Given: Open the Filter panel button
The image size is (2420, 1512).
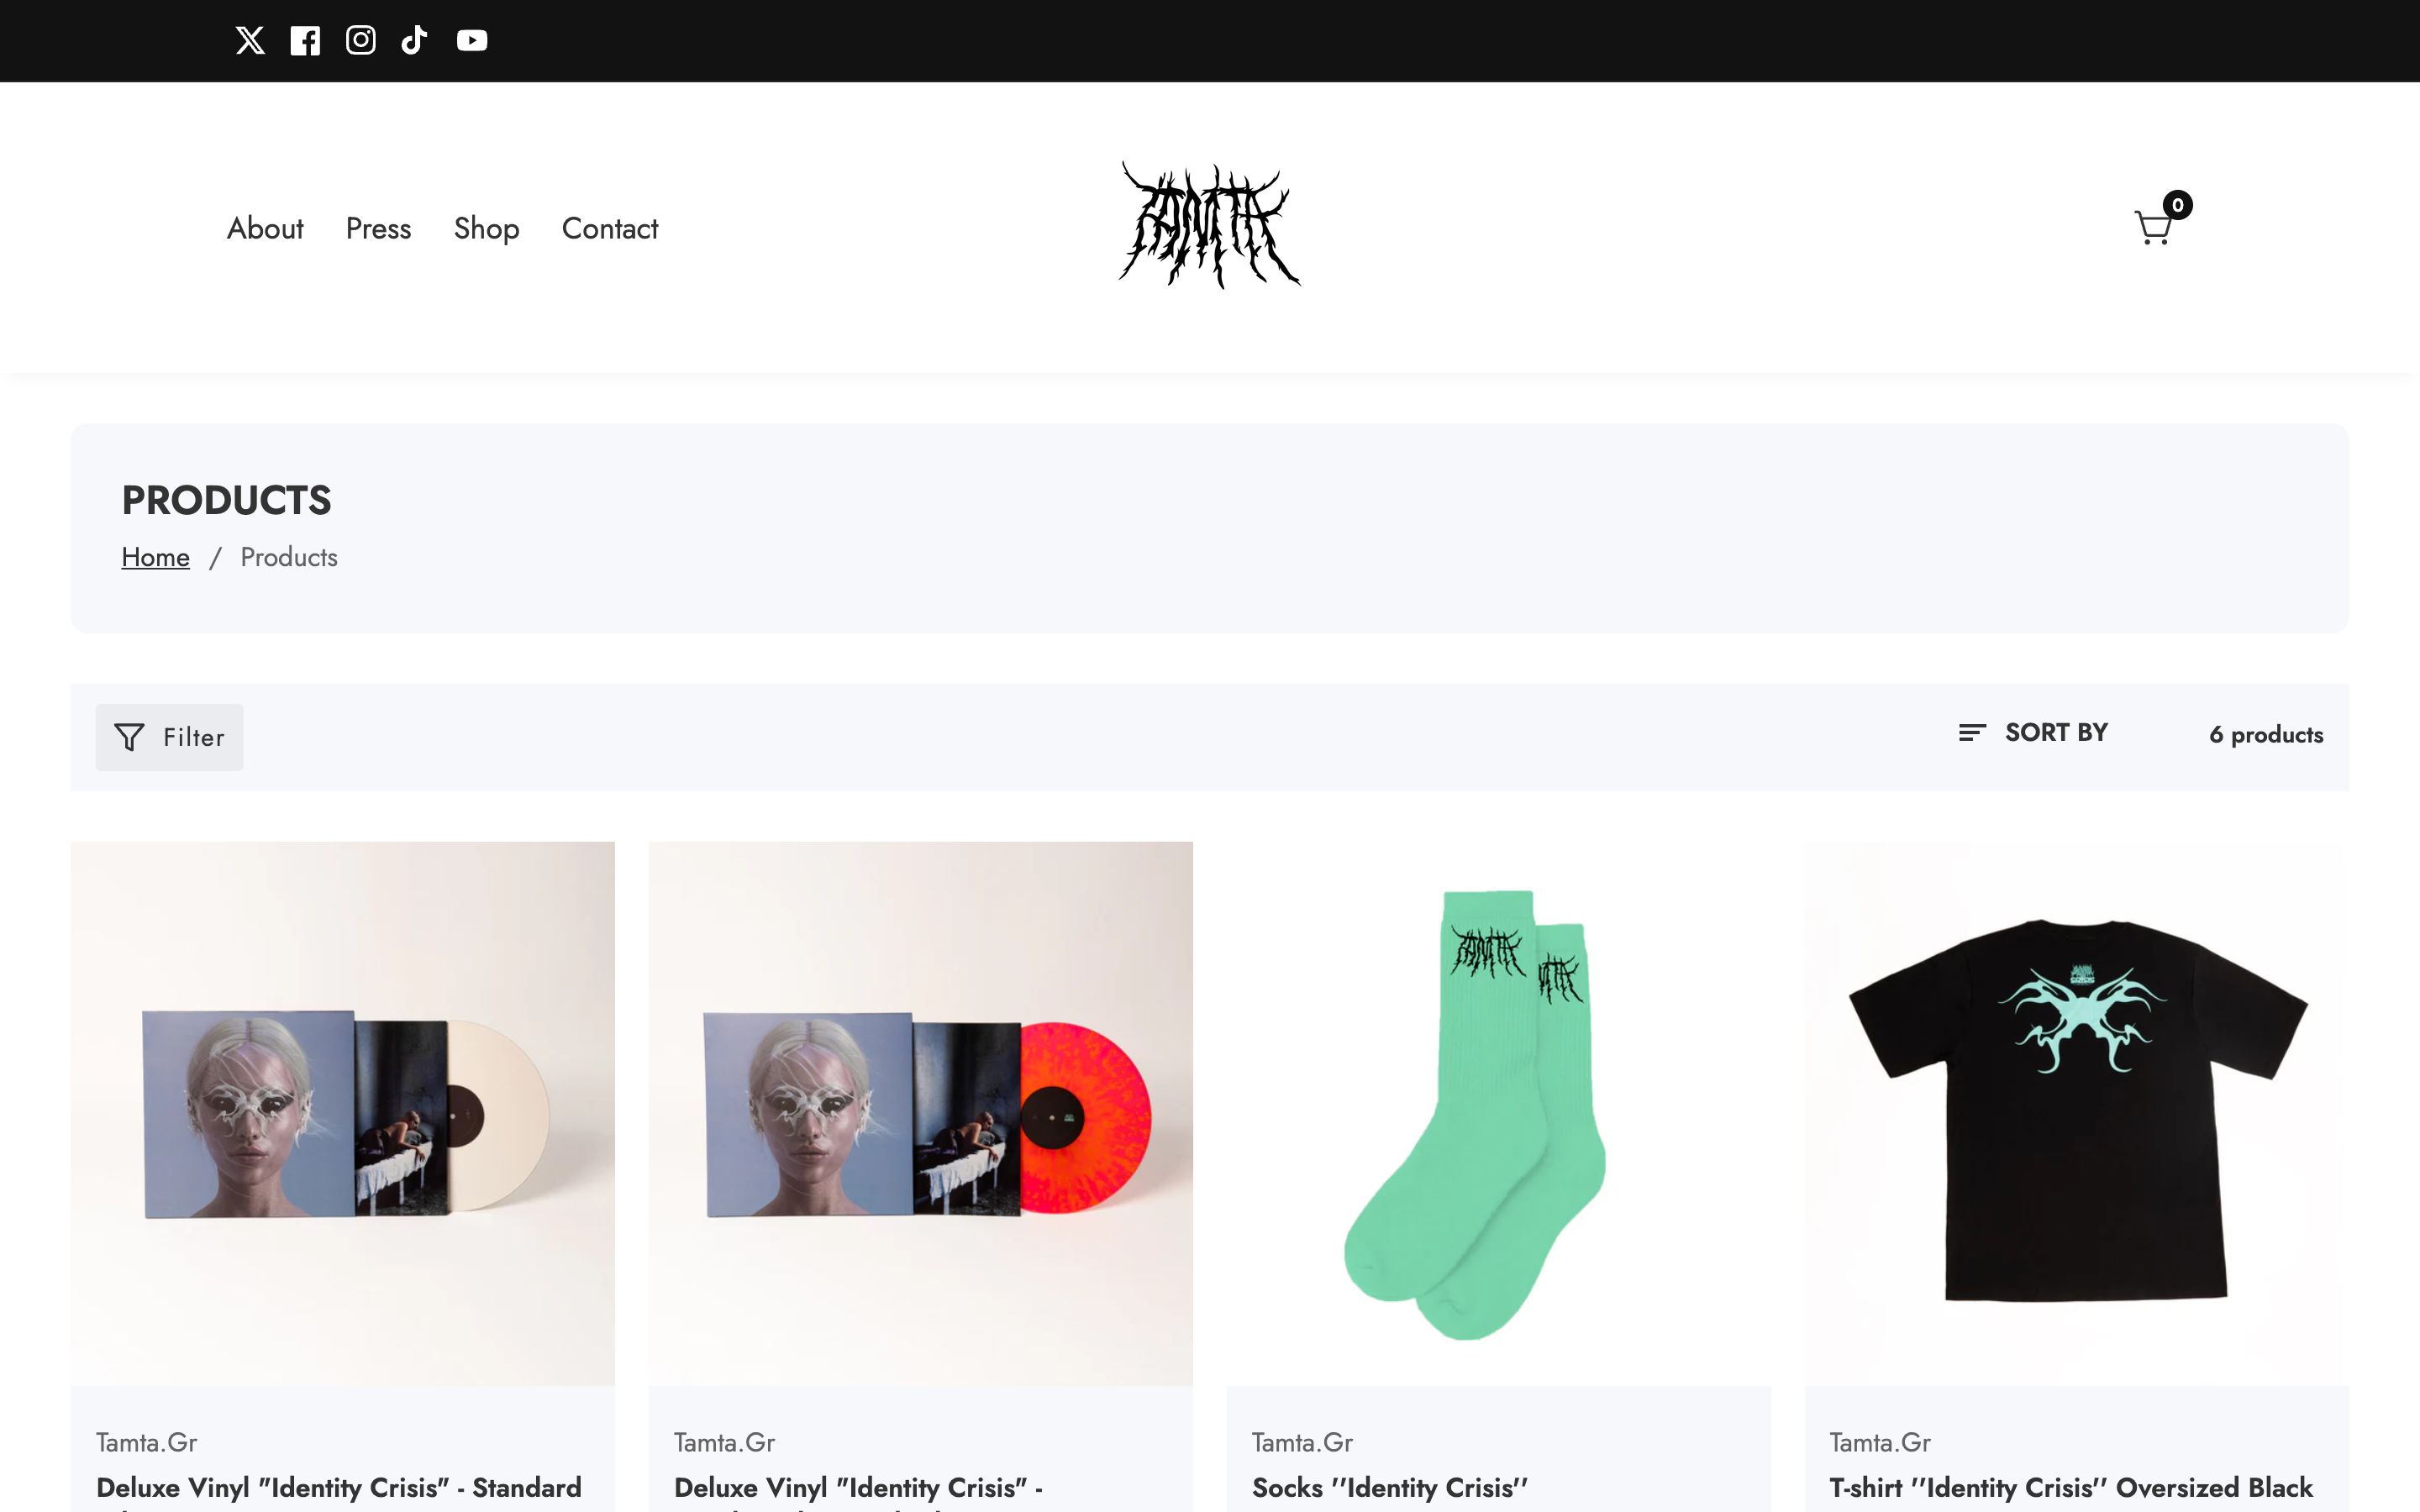Looking at the screenshot, I should [169, 737].
